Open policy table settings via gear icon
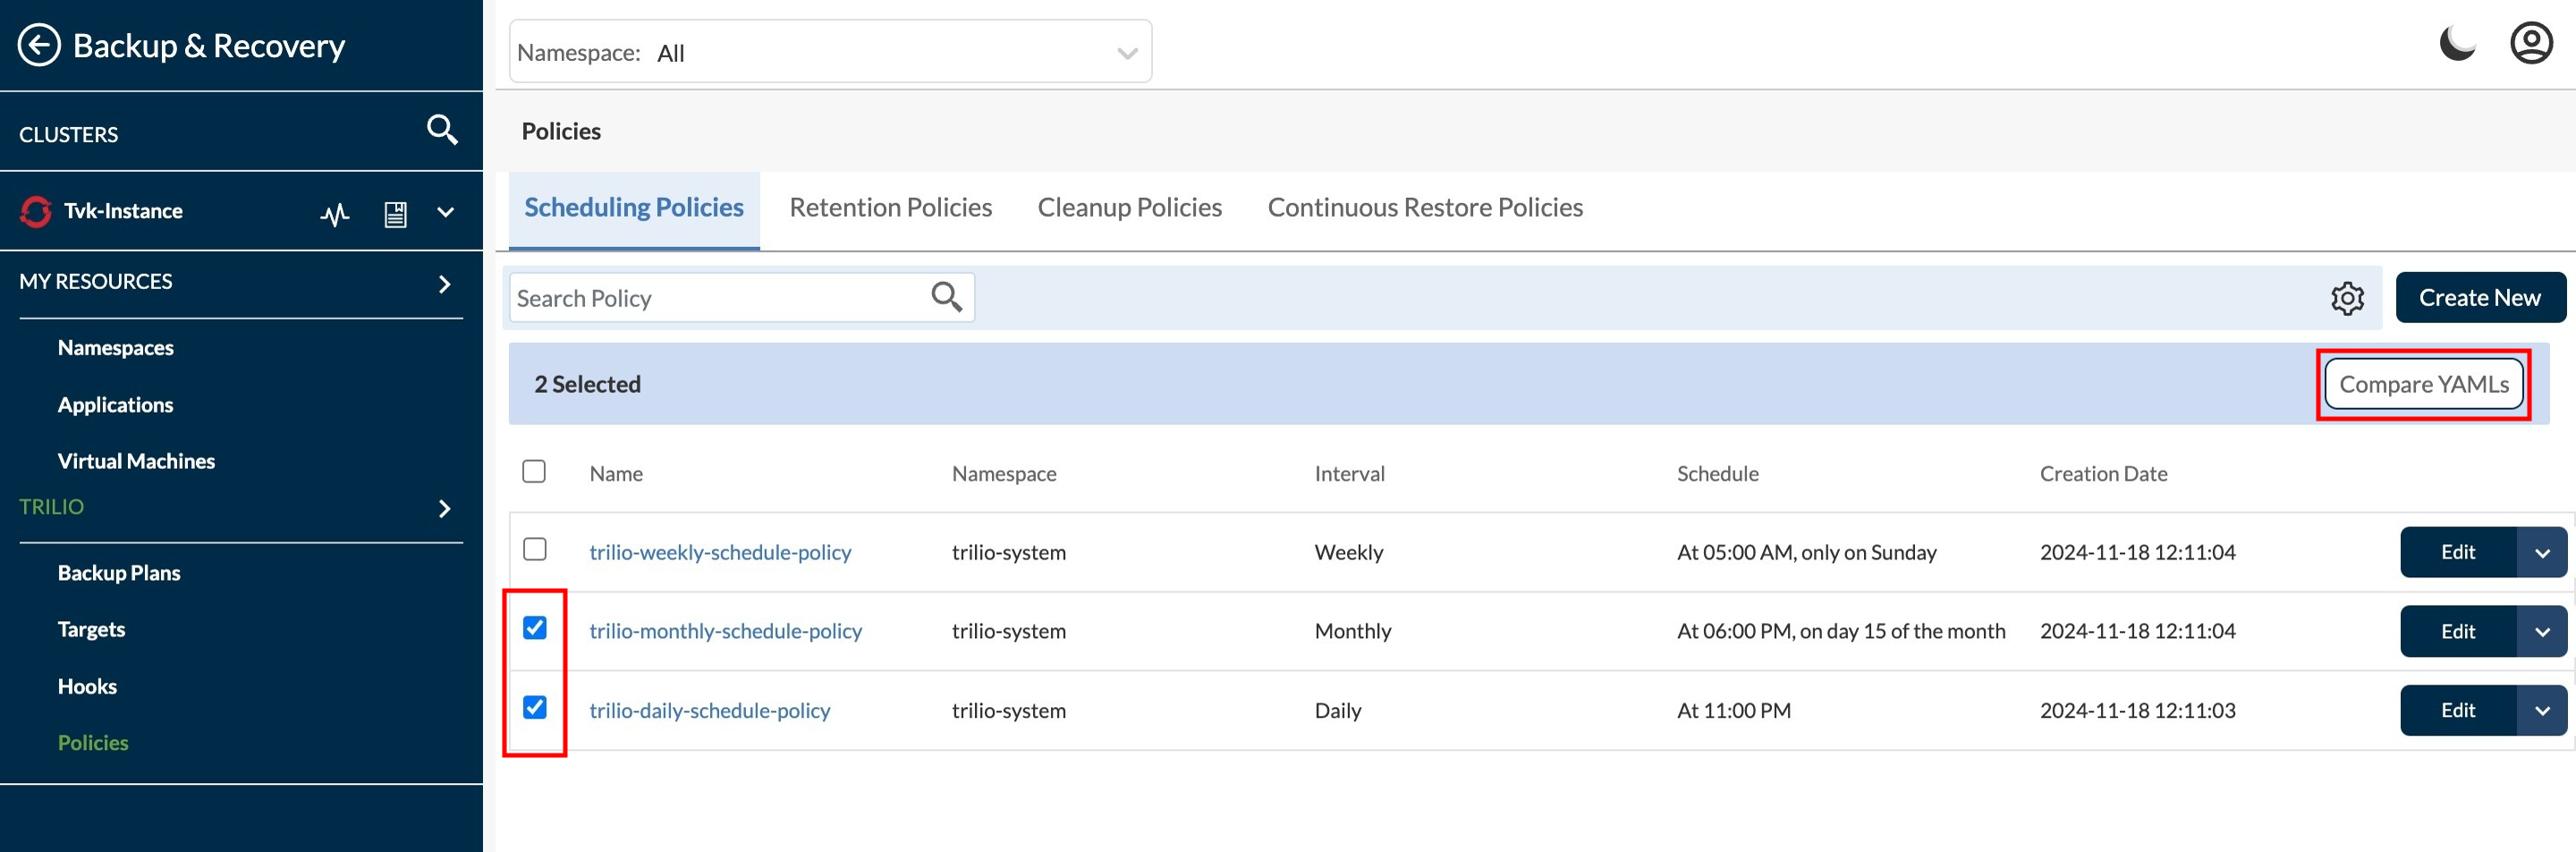 pyautogui.click(x=2348, y=297)
